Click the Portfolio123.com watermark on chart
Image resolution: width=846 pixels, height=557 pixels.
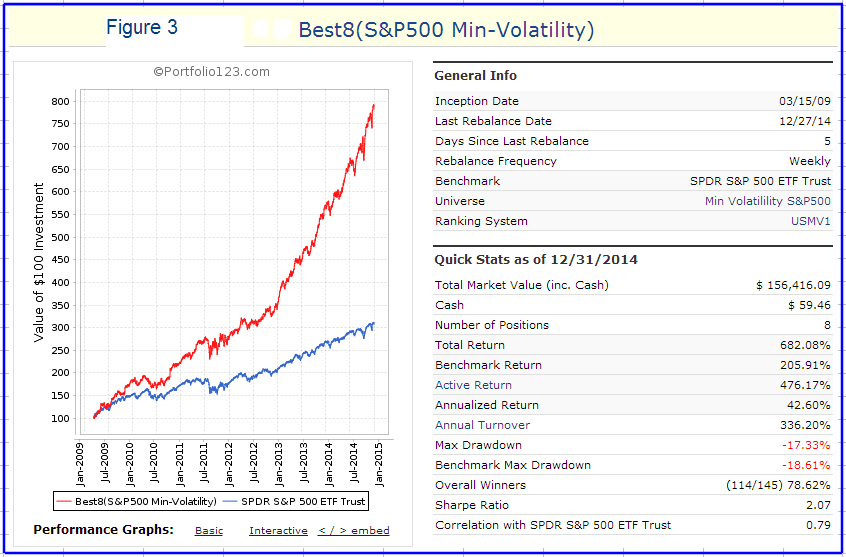coord(211,71)
